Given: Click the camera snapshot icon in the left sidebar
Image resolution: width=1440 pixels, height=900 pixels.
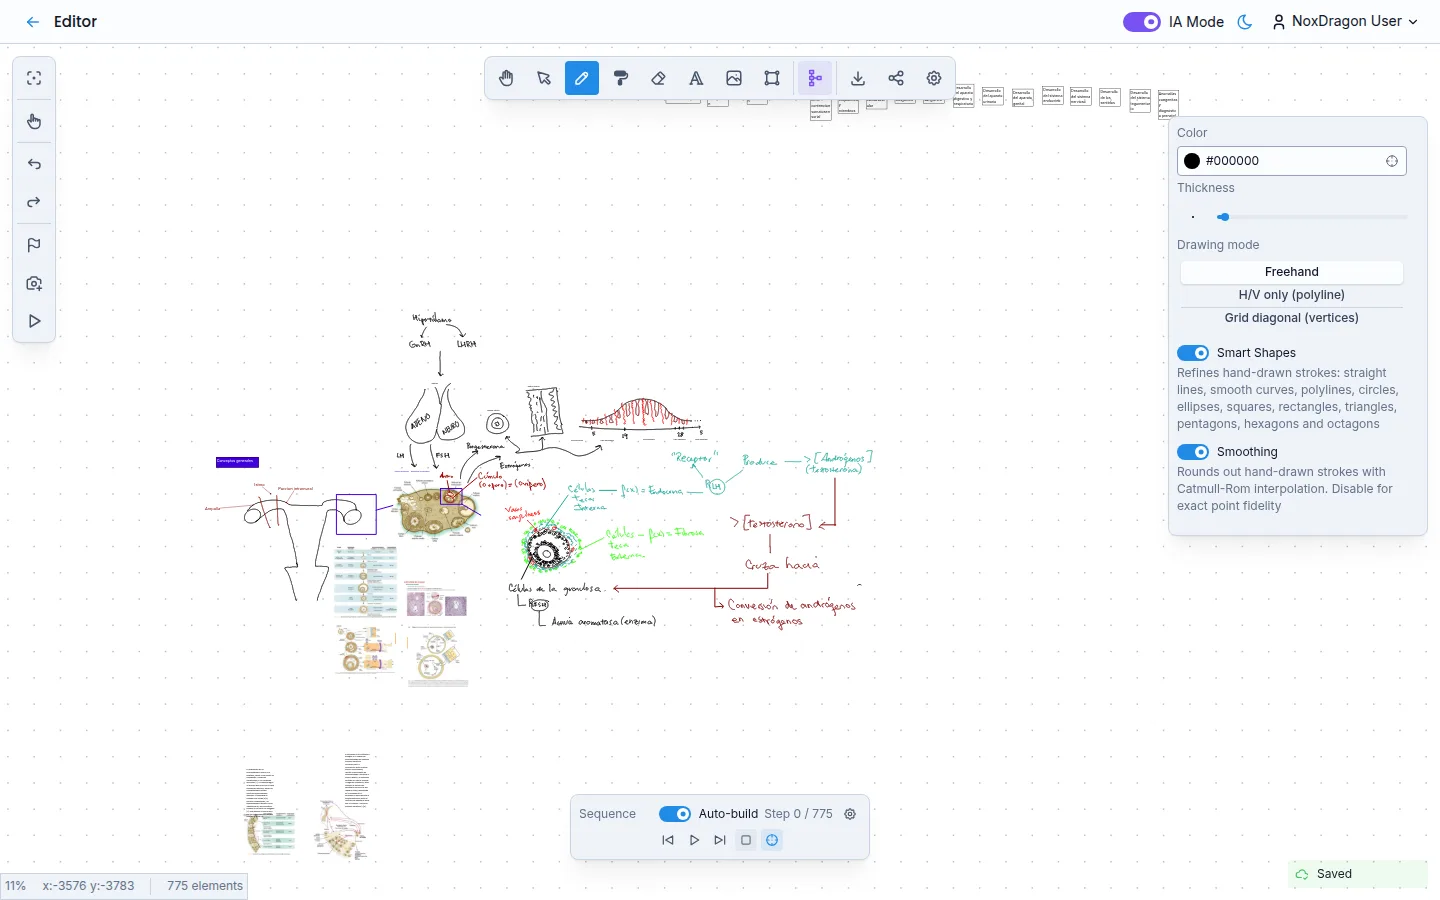Looking at the screenshot, I should pos(34,283).
